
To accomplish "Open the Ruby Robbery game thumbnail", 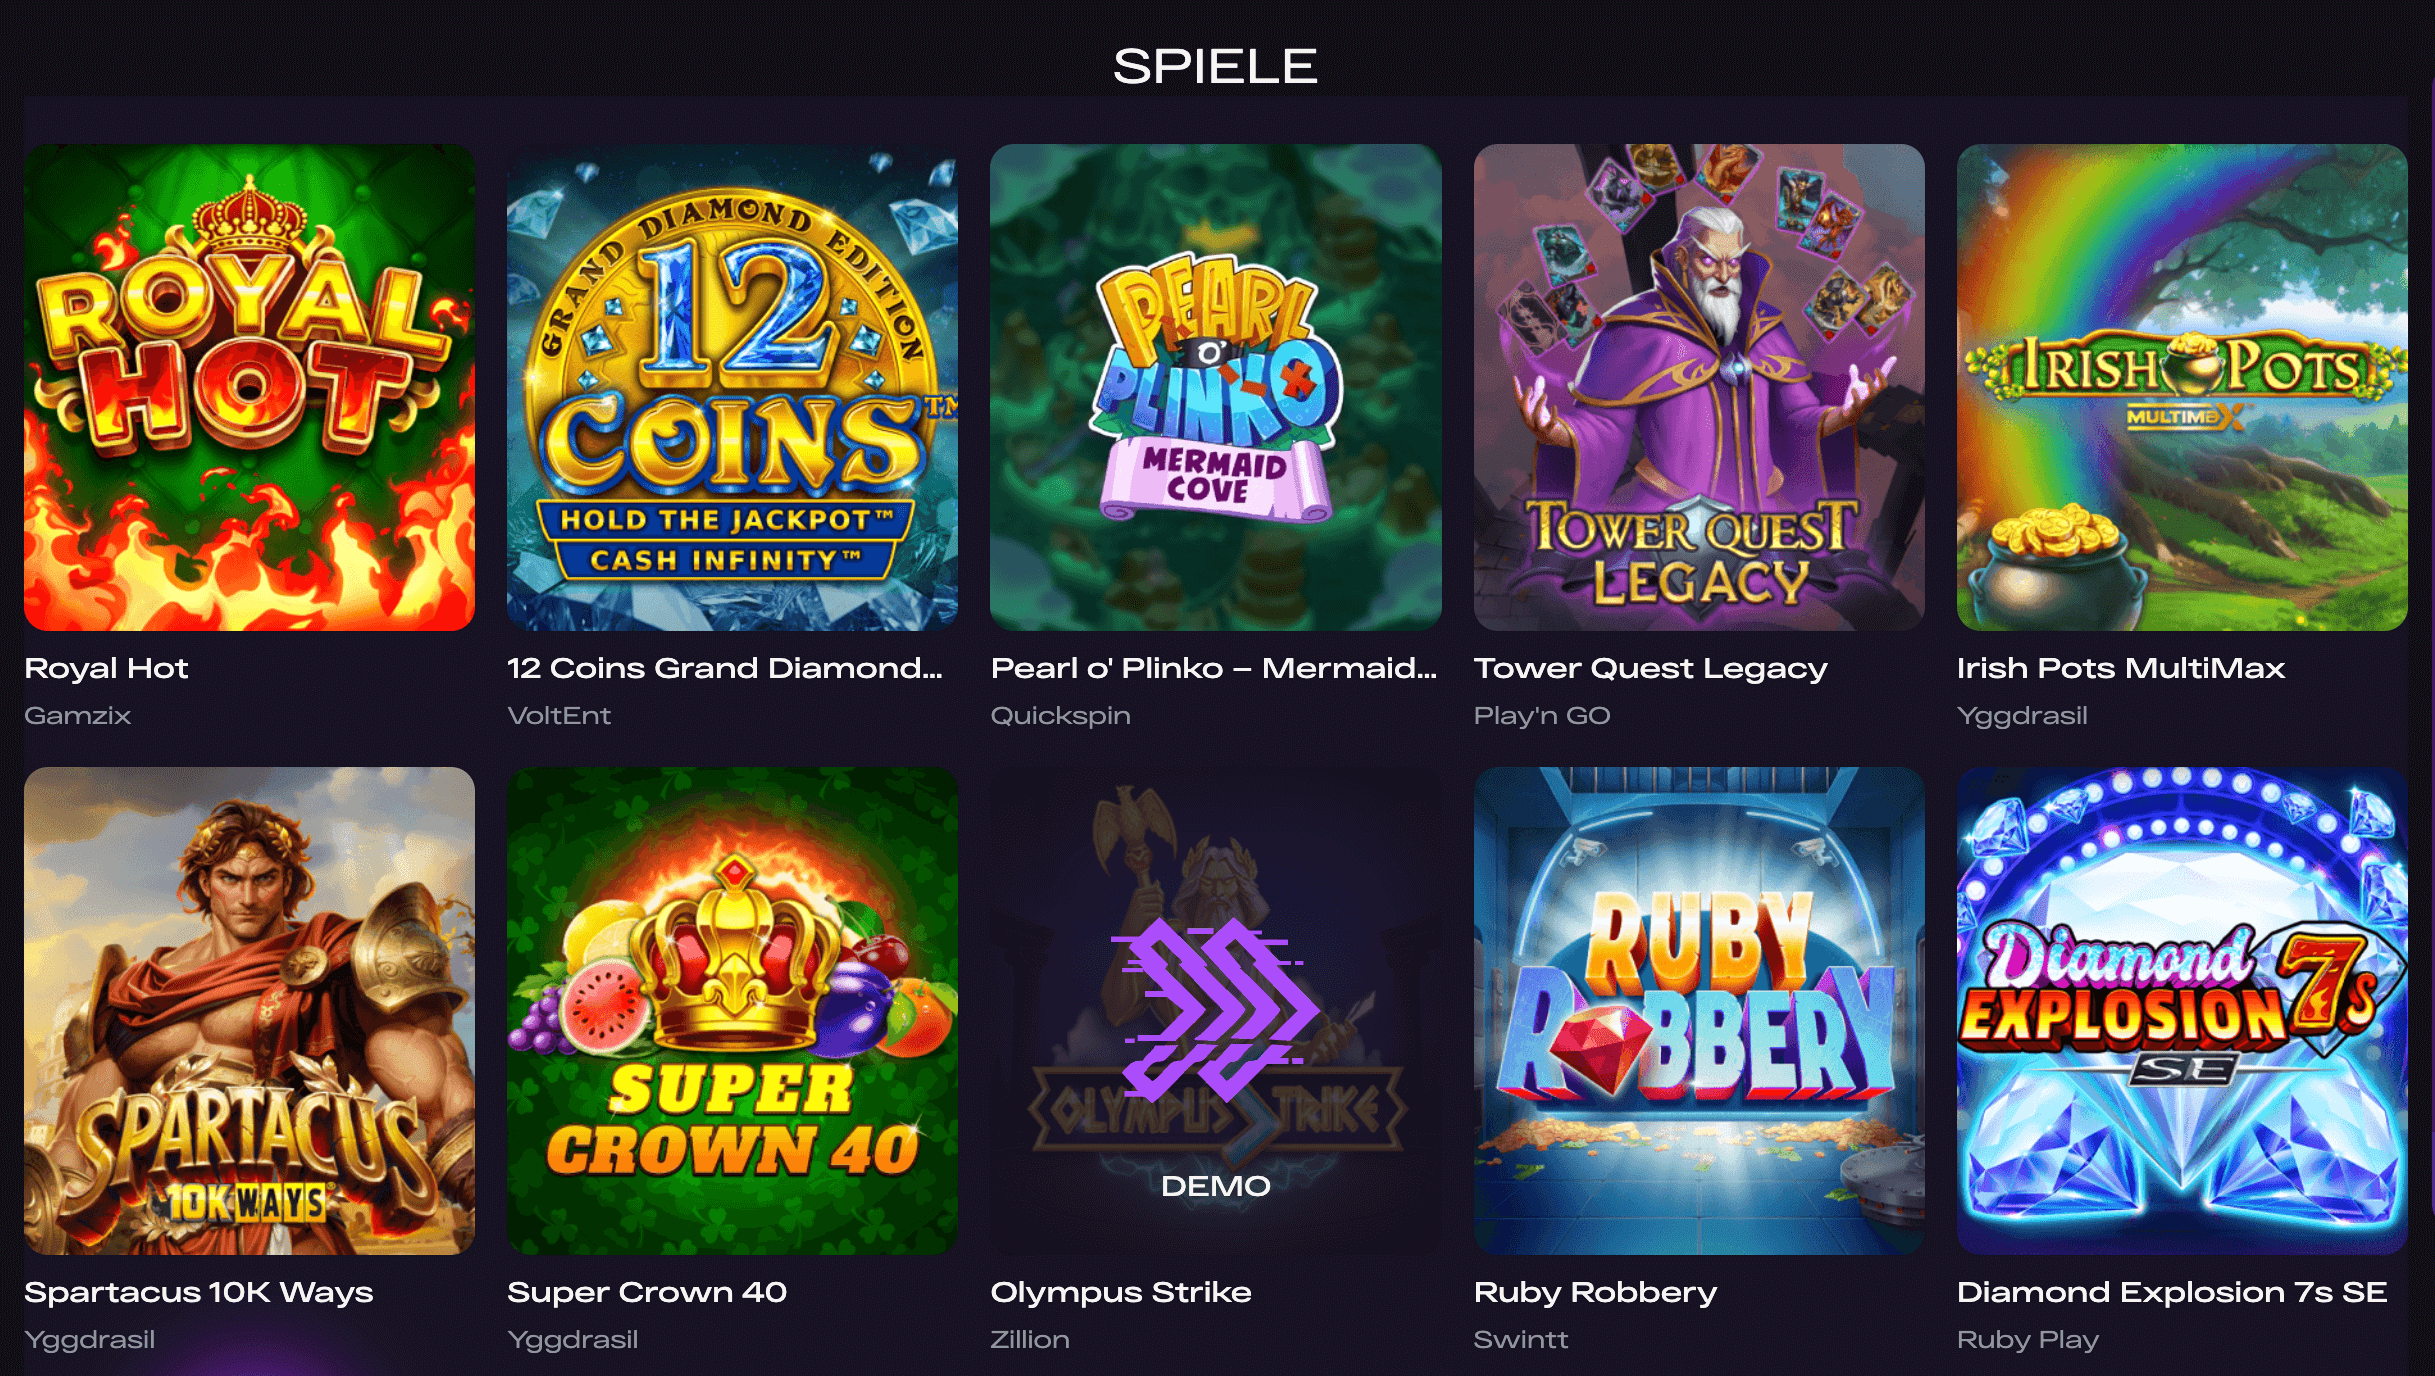I will [1698, 1010].
